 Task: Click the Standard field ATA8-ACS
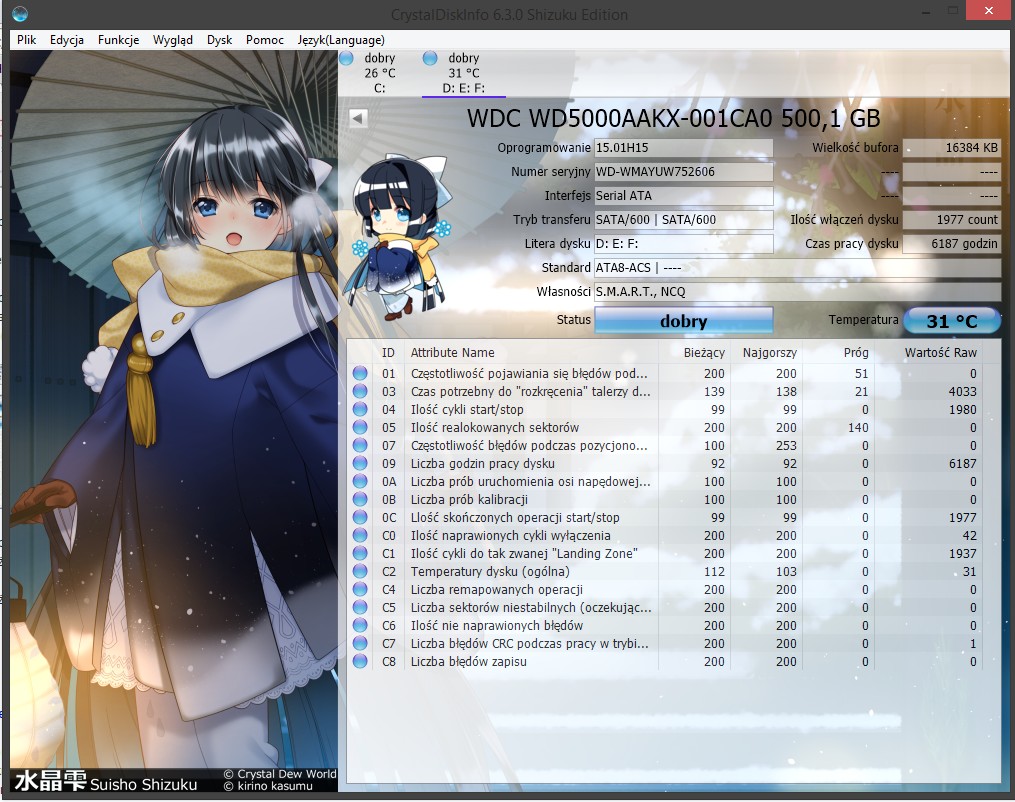[798, 267]
